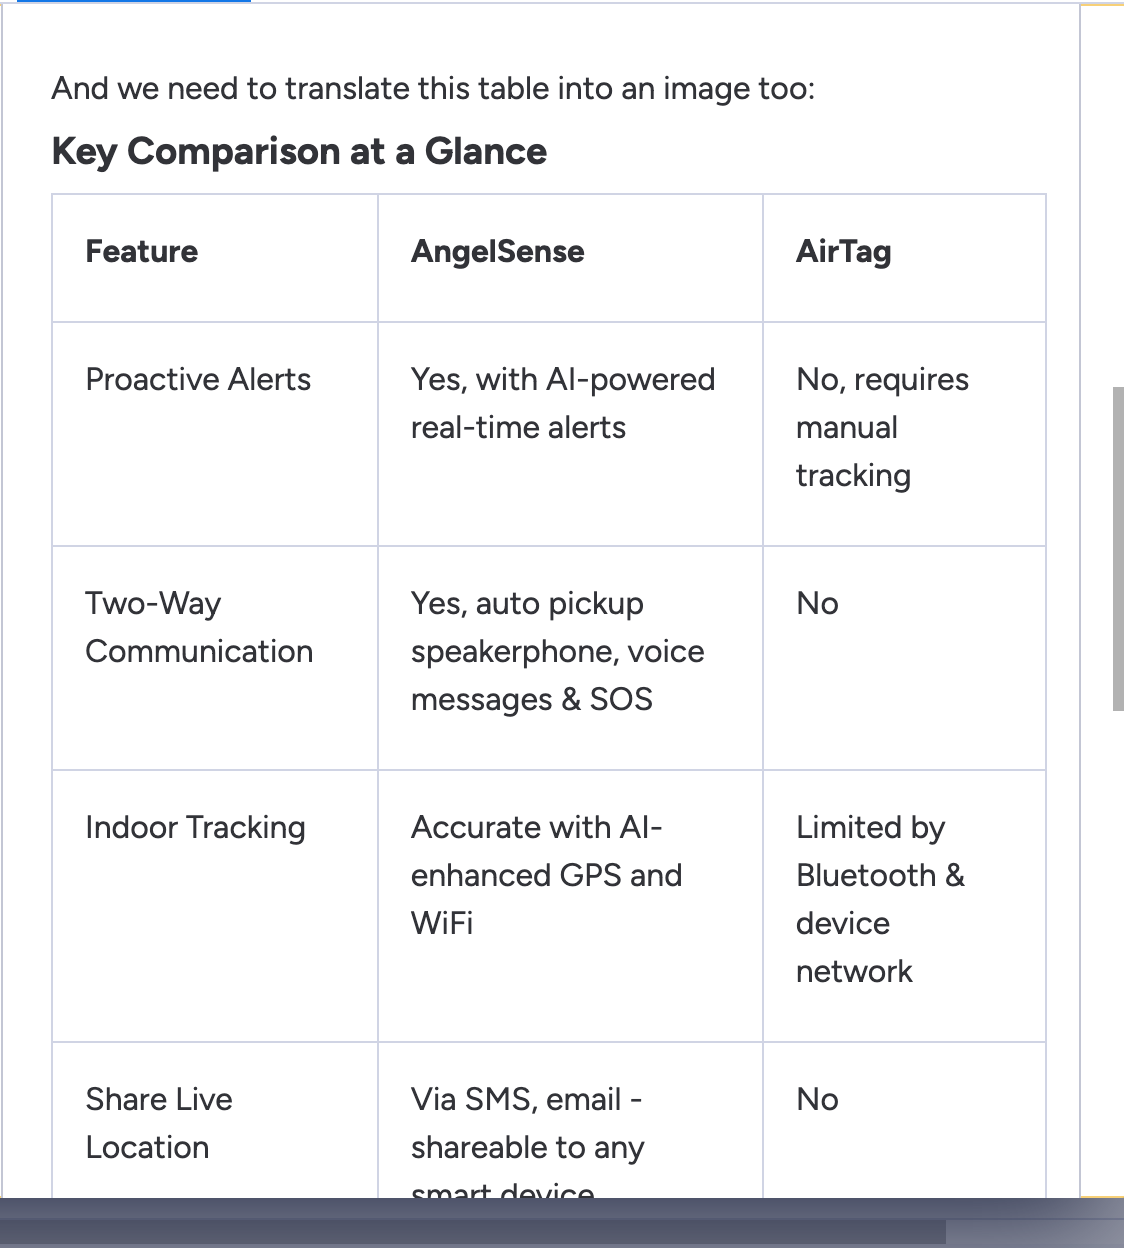Click the 'Limited by Bluetooth & device network' cell
Image resolution: width=1124 pixels, height=1248 pixels.
click(880, 899)
